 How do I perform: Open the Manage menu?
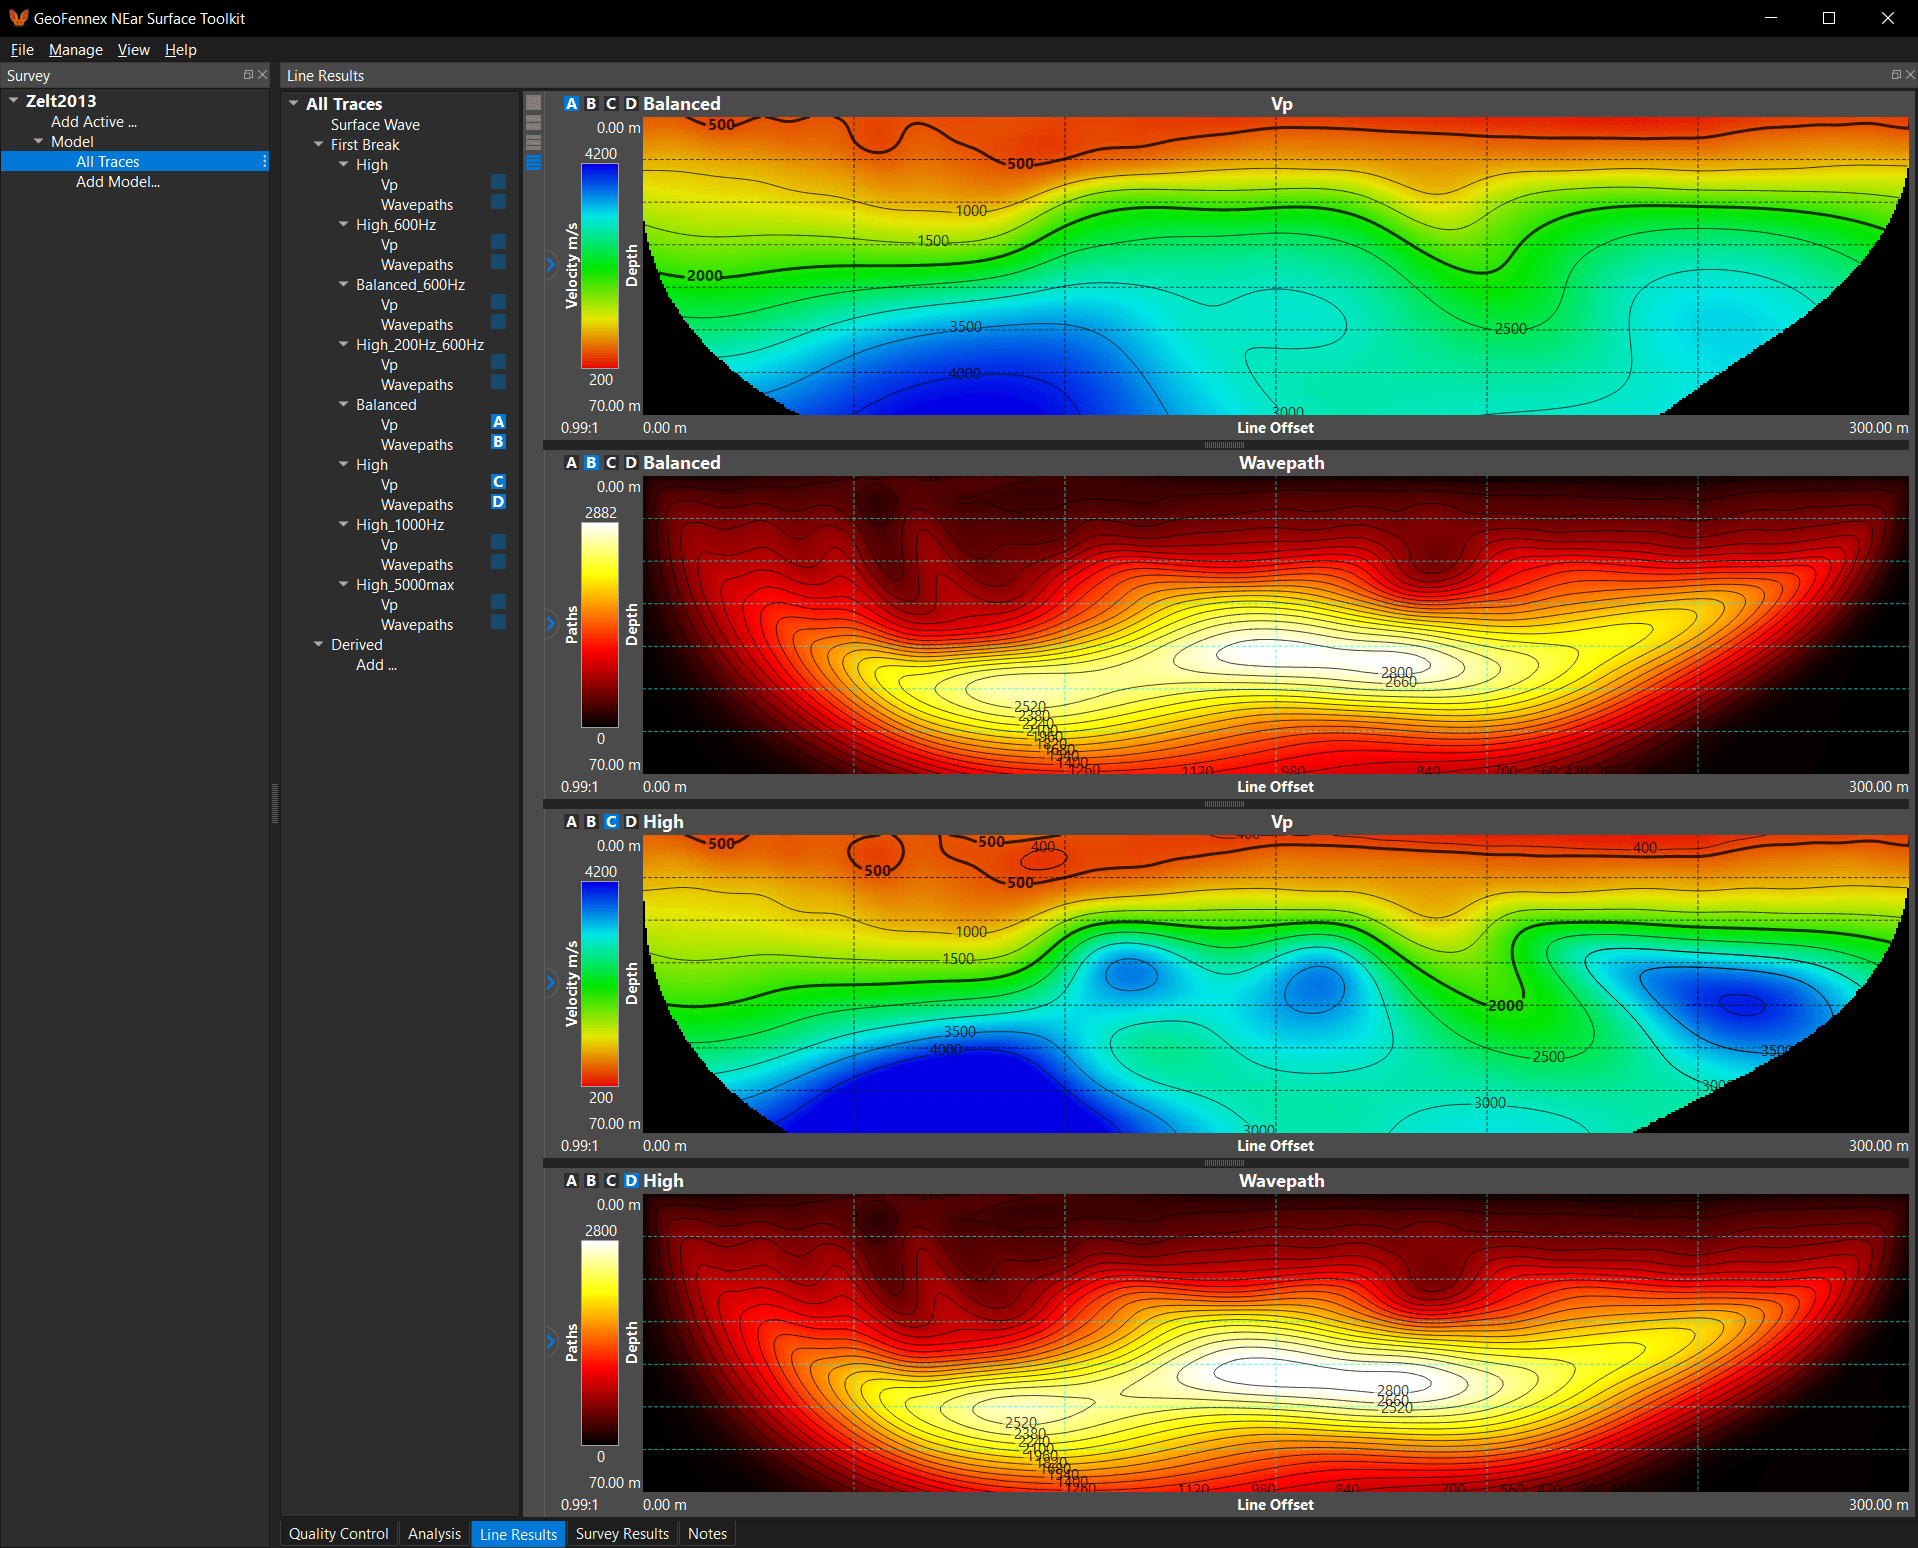tap(76, 50)
